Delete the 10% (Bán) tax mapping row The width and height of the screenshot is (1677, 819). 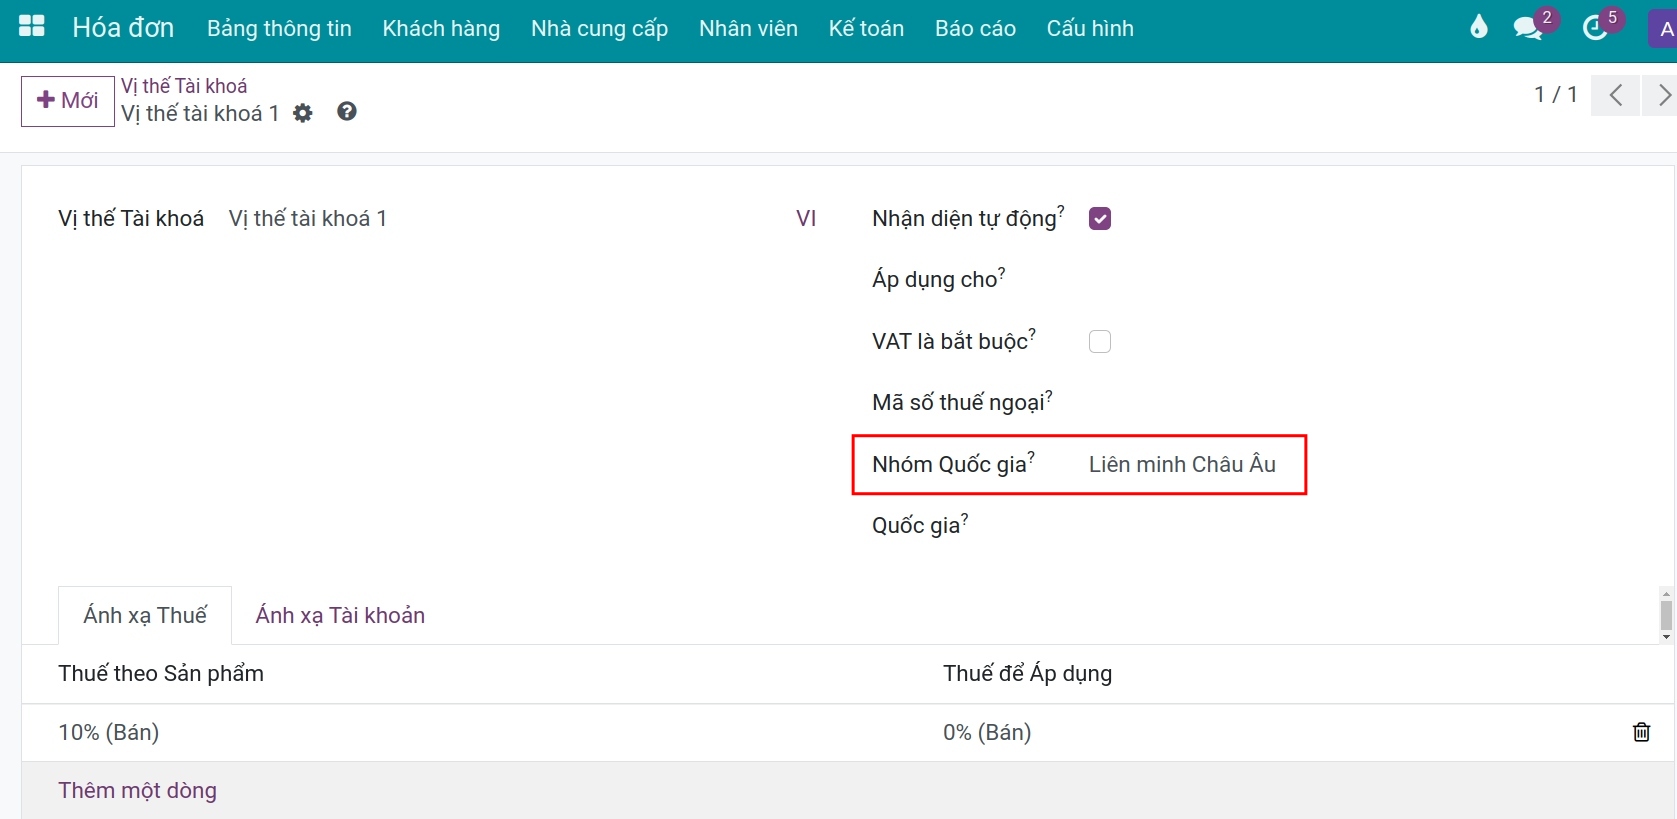(x=1641, y=732)
